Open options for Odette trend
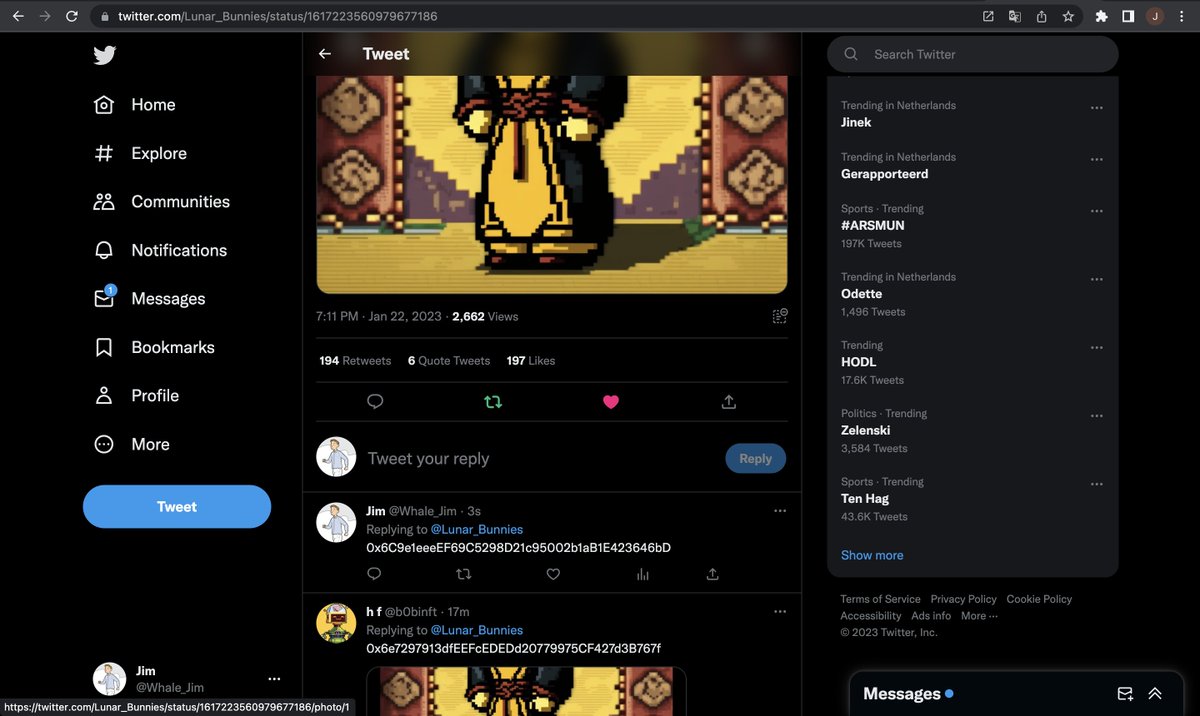 click(1097, 280)
